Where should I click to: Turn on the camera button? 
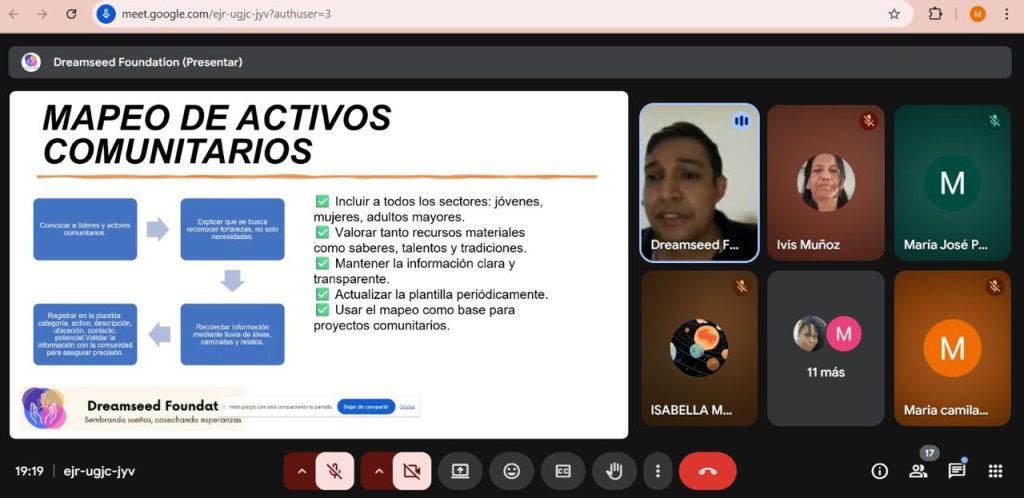pyautogui.click(x=411, y=471)
